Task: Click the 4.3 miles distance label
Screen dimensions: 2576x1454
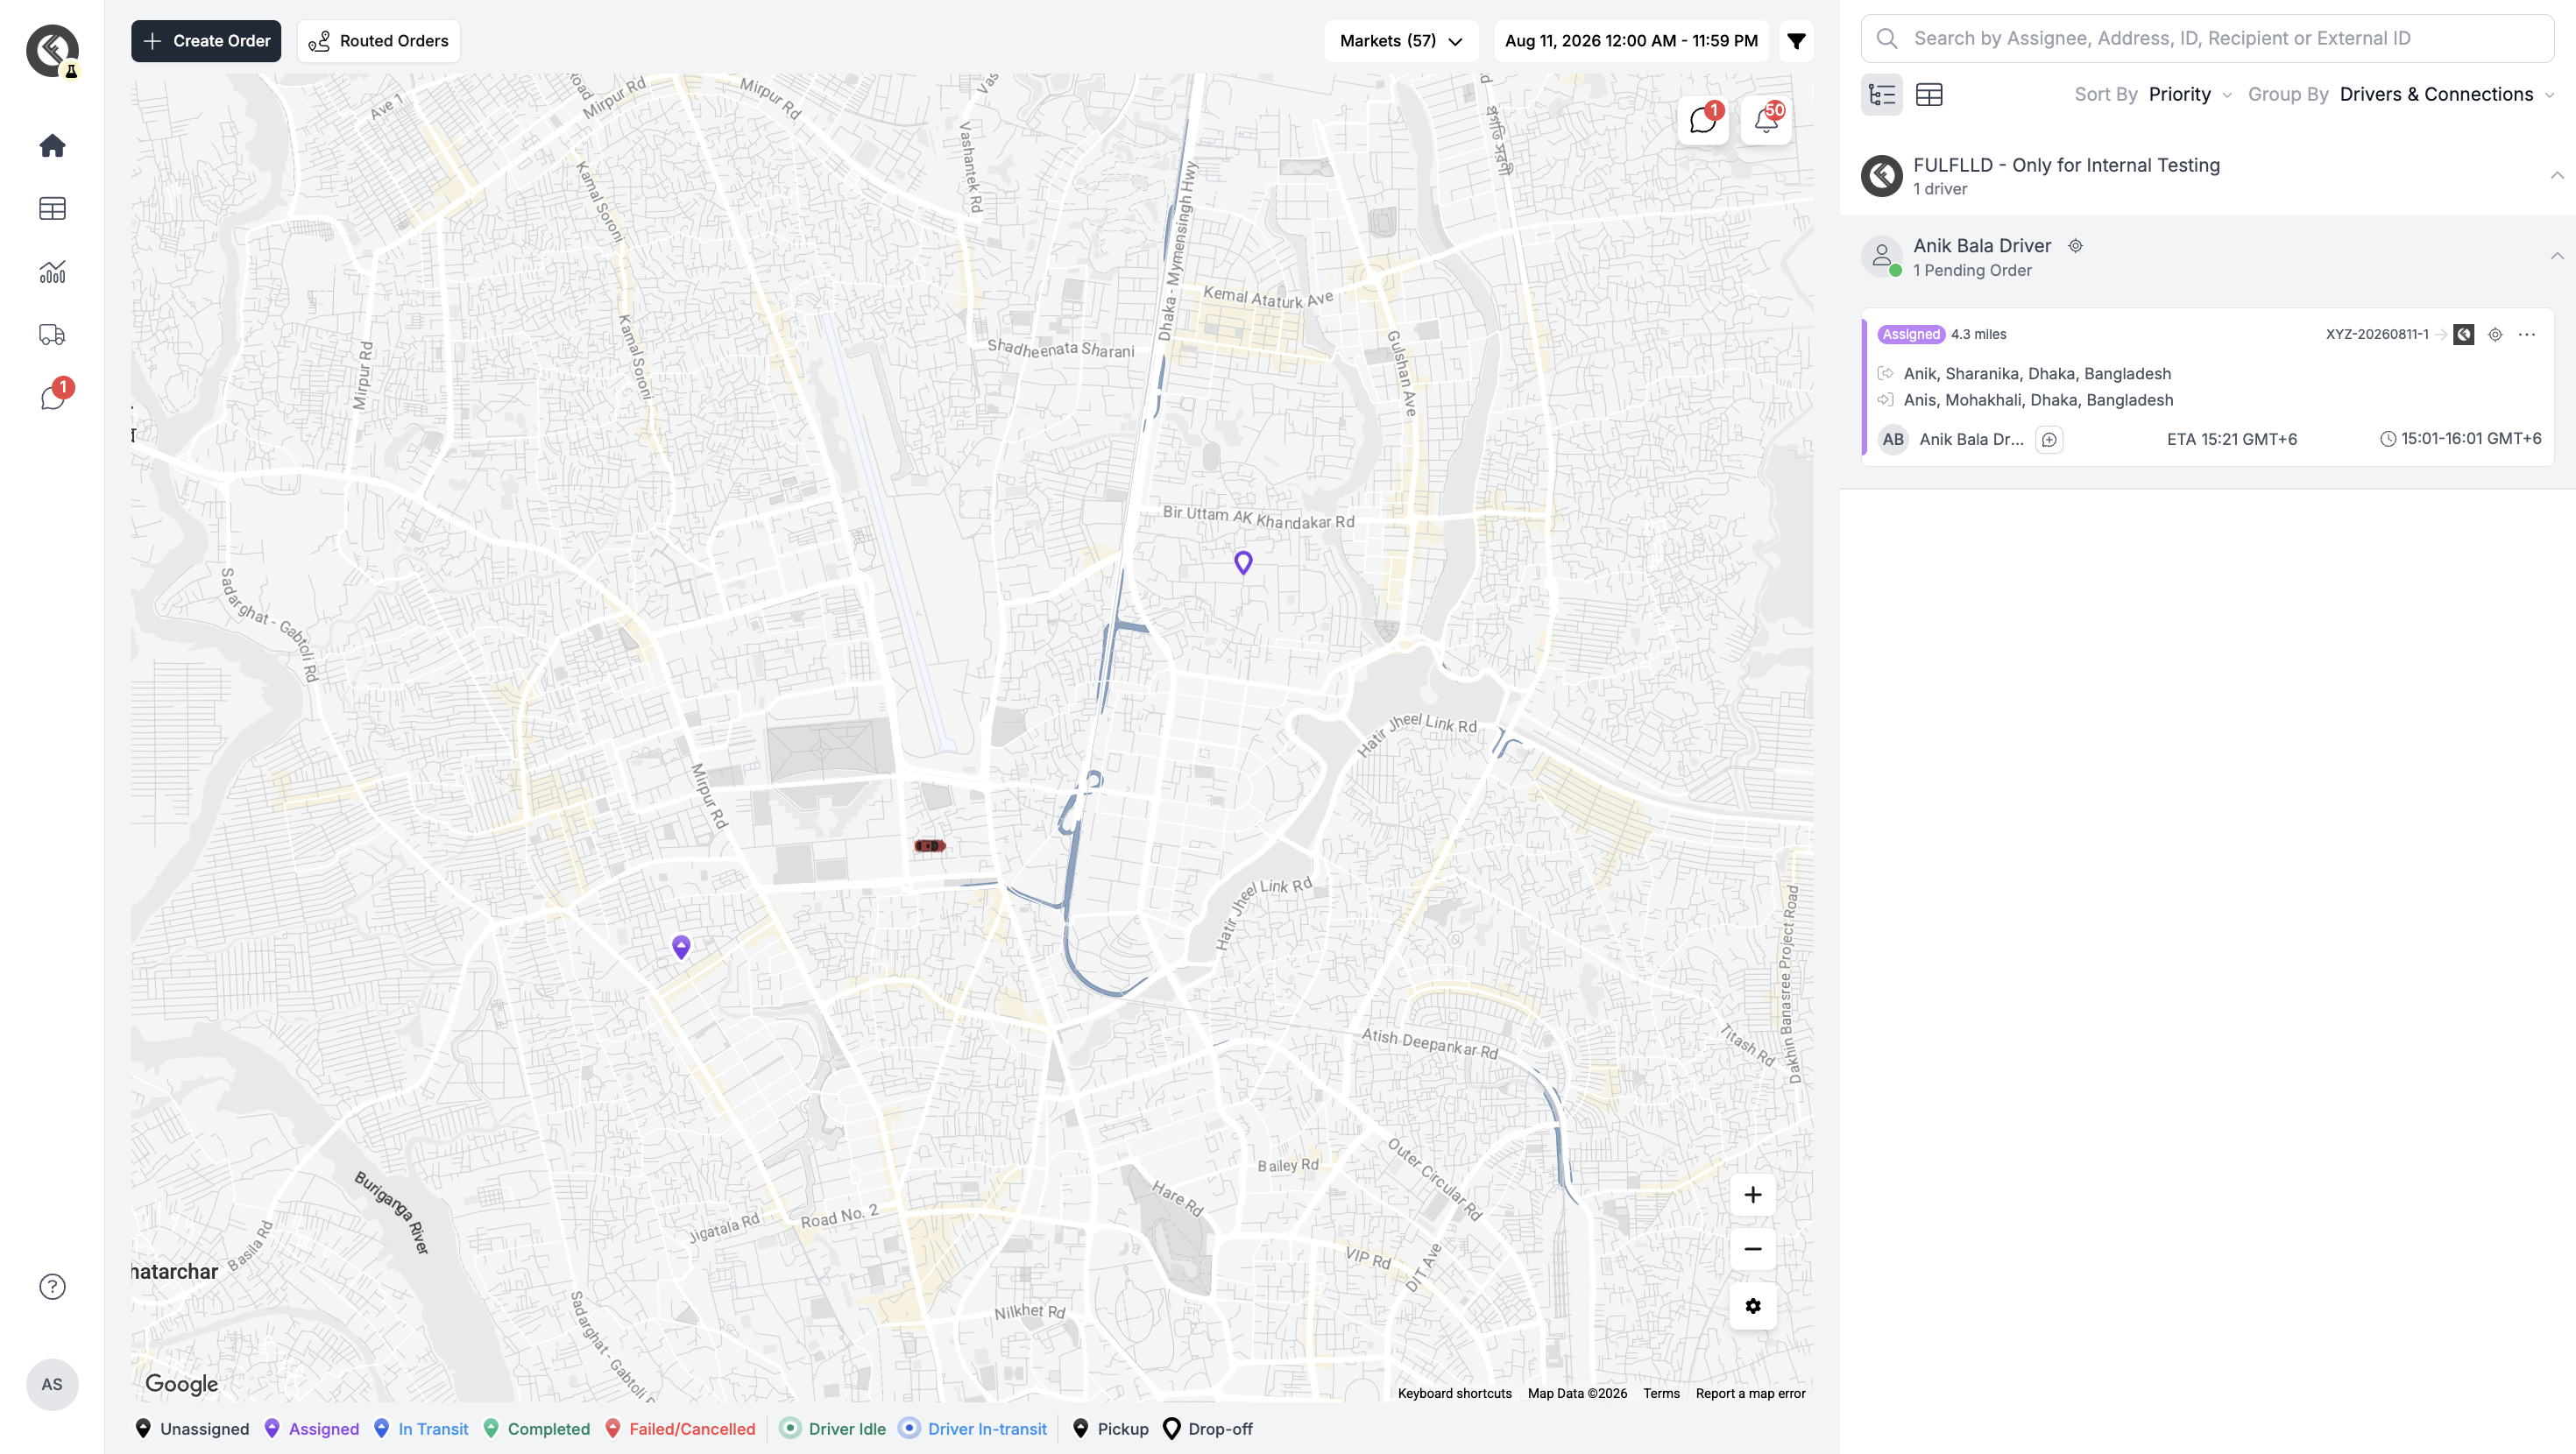Action: (1978, 335)
